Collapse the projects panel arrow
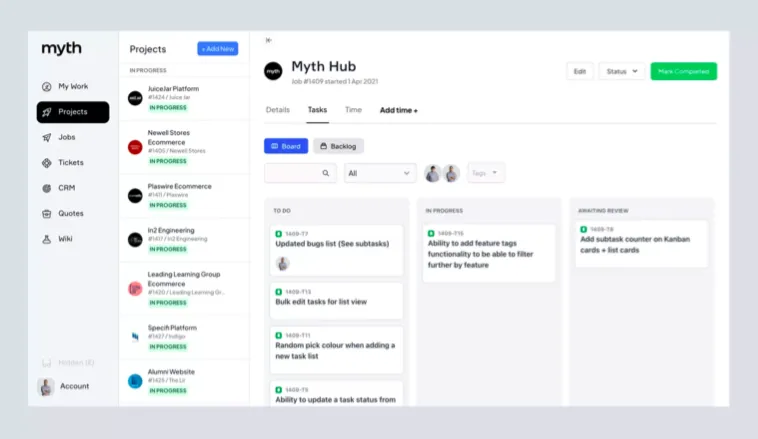Image resolution: width=758 pixels, height=439 pixels. point(269,40)
